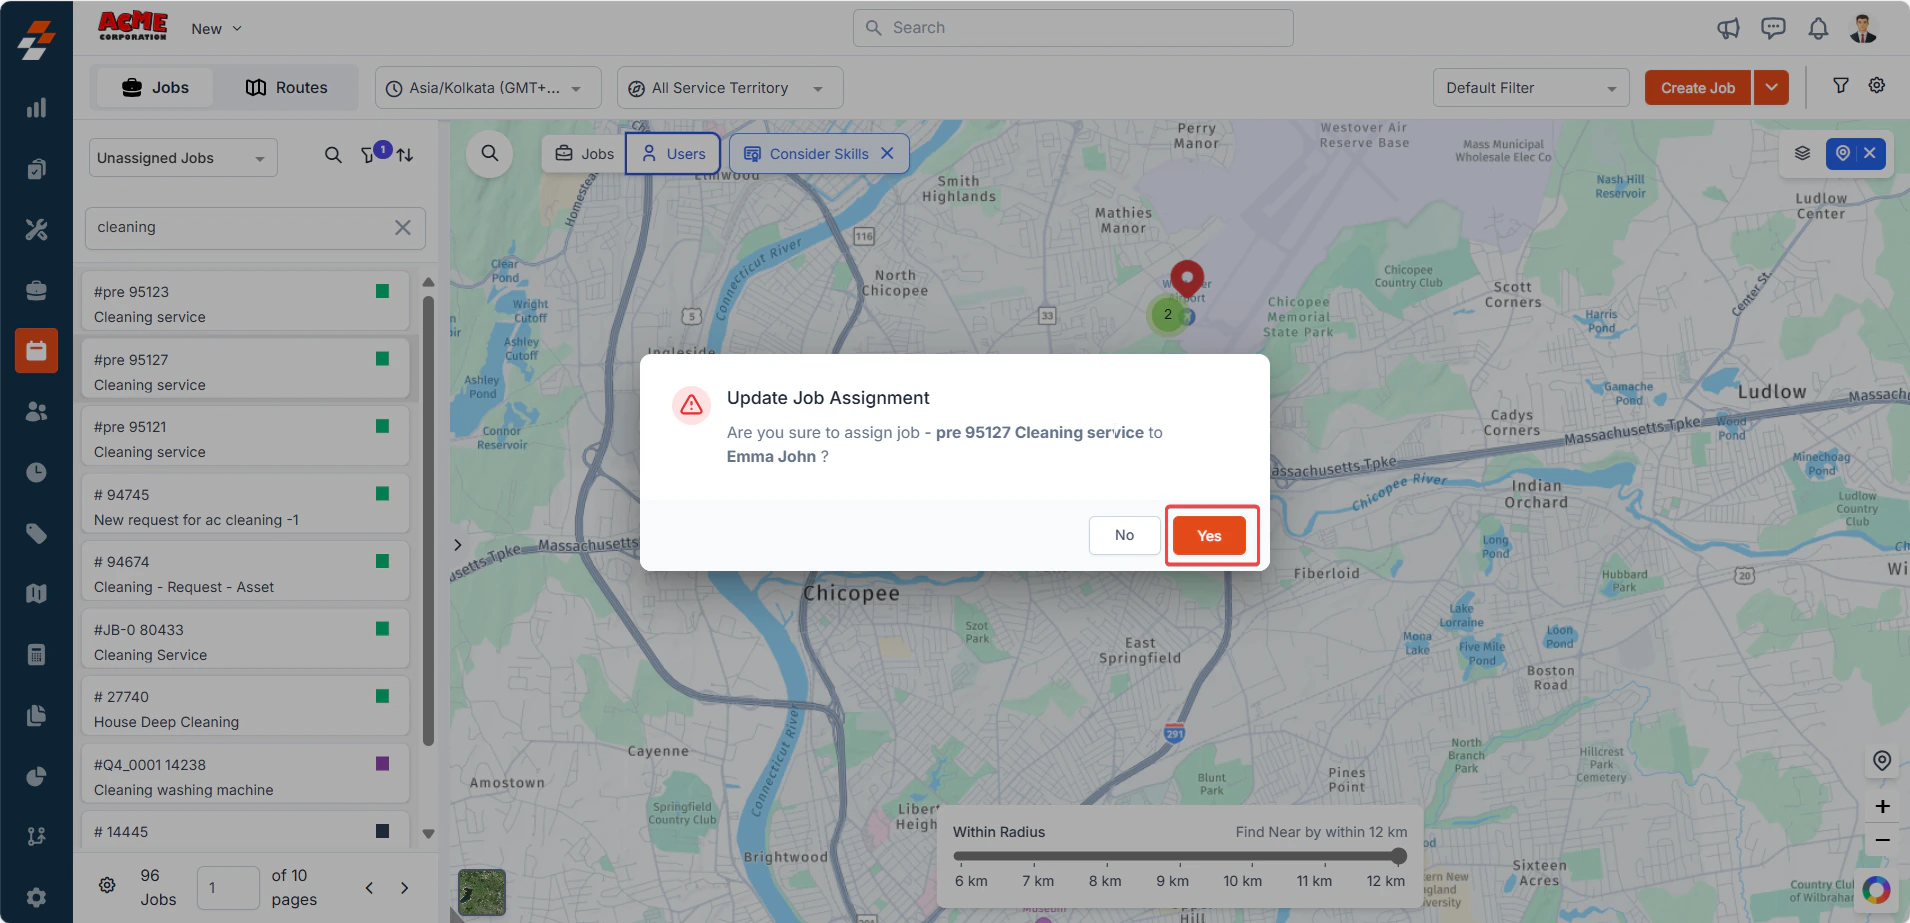Open the price tag sidebar icon
The width and height of the screenshot is (1910, 923).
click(36, 533)
